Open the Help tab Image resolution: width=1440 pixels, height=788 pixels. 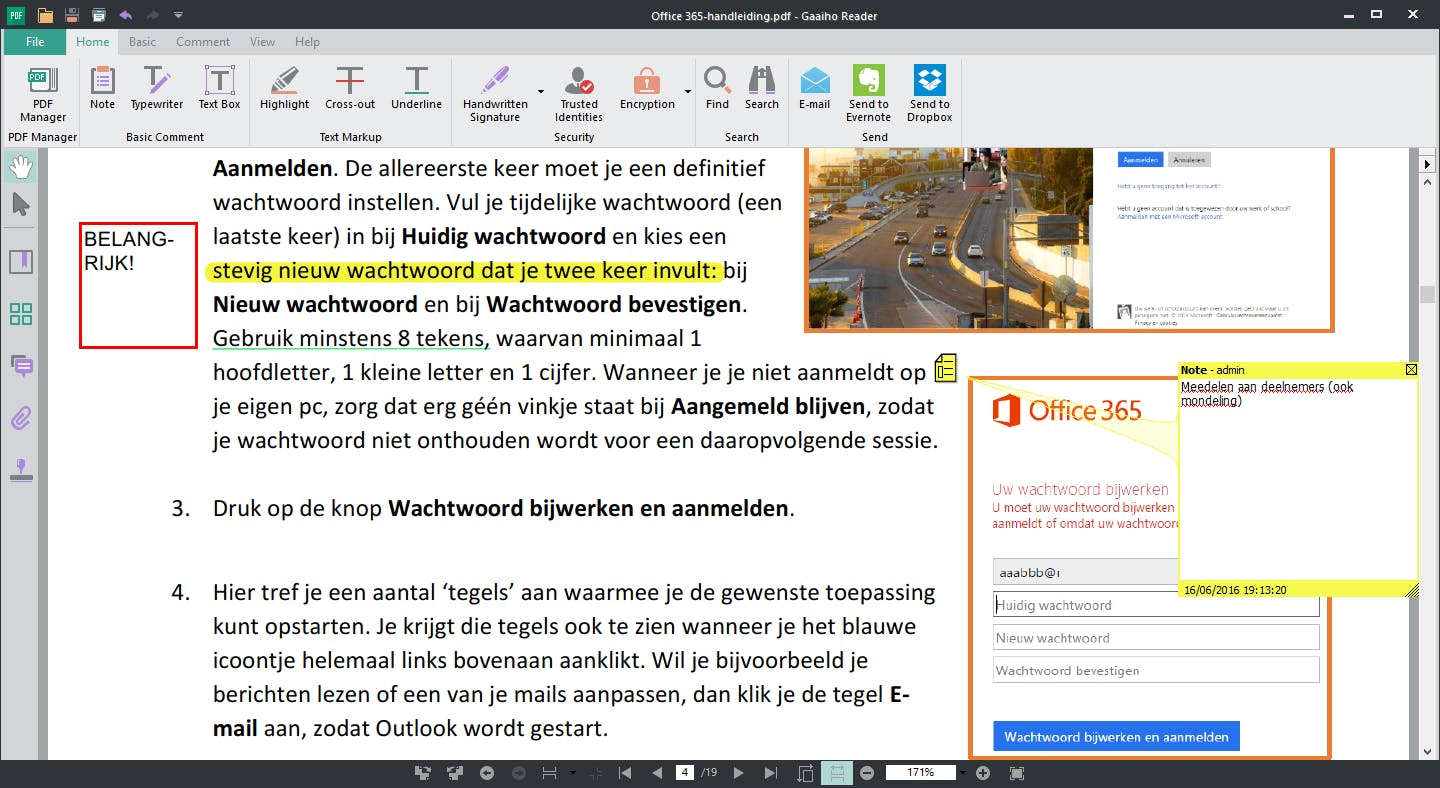click(x=307, y=42)
